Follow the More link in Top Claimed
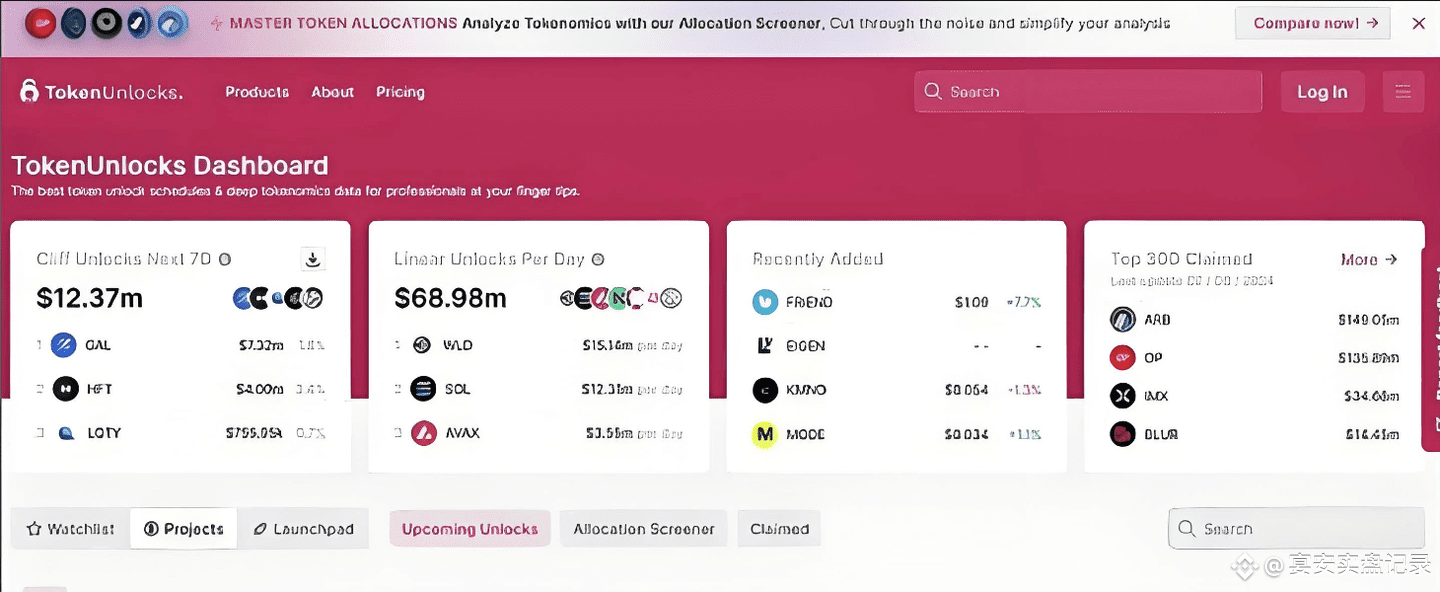The image size is (1440, 592). (1368, 259)
